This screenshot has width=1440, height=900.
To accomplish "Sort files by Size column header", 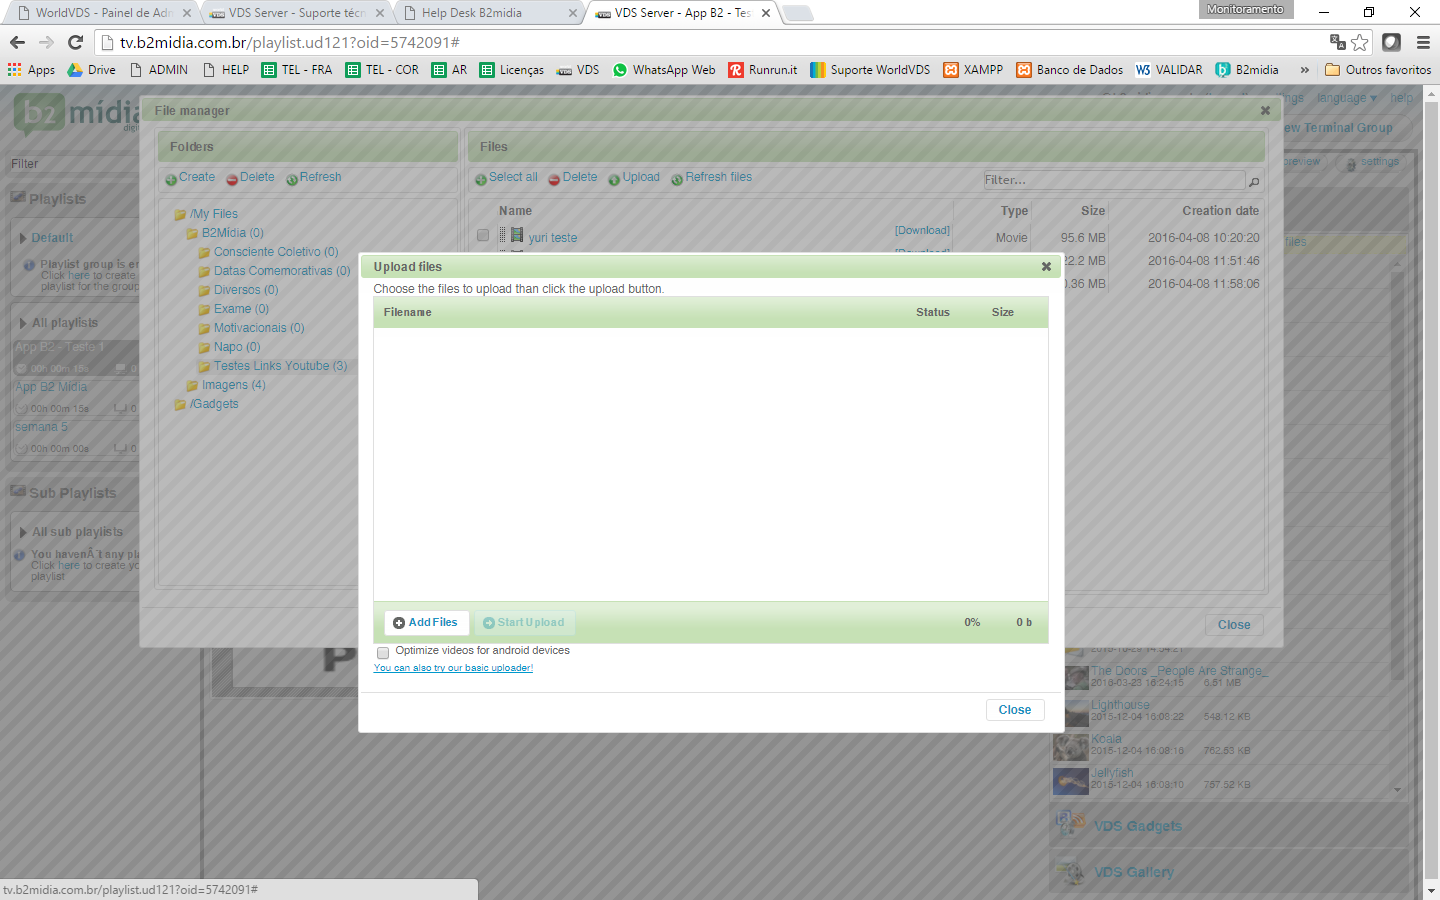I will point(1093,211).
